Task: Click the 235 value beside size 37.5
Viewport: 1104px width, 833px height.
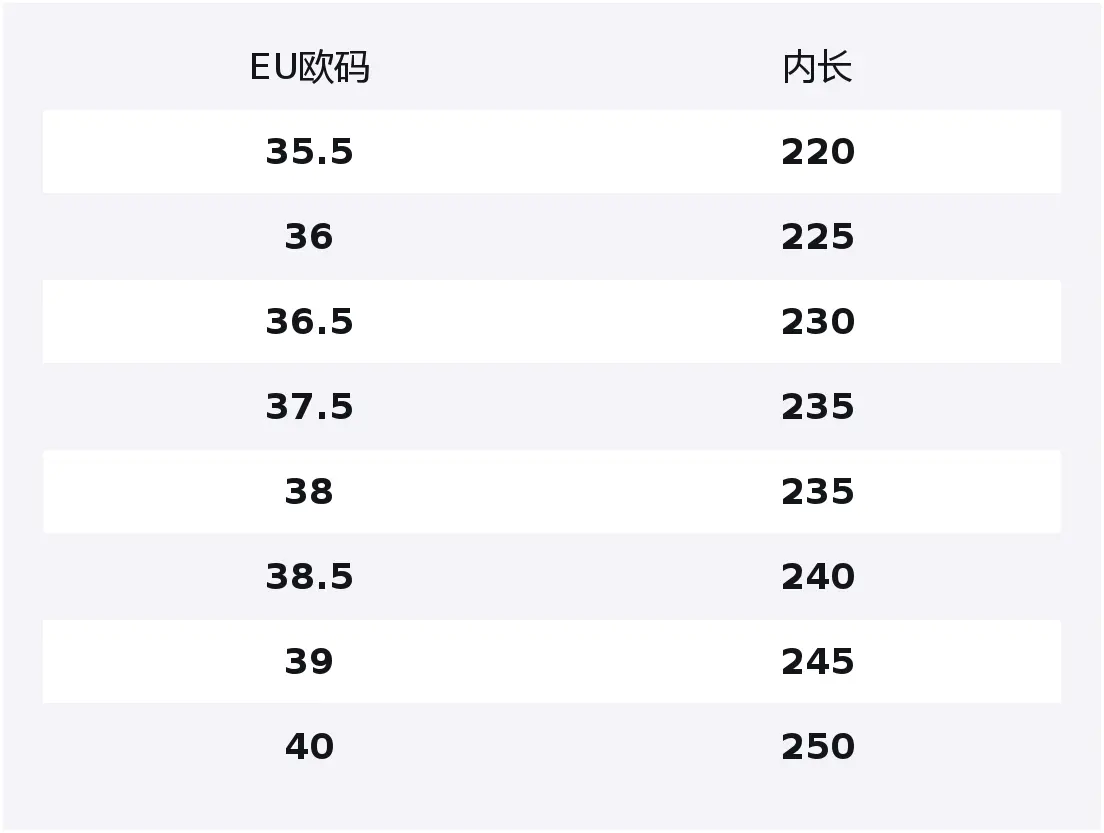Action: tap(817, 407)
